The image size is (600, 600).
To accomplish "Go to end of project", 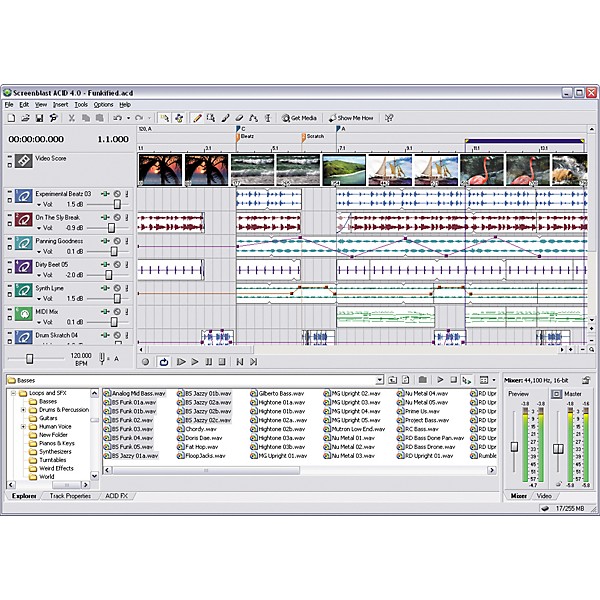I will click(253, 362).
